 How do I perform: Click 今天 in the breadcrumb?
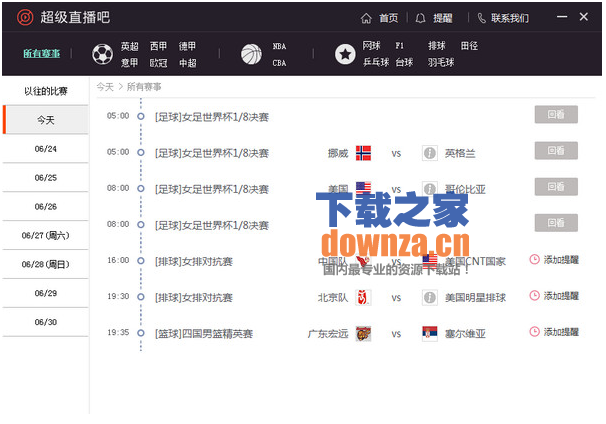point(105,87)
